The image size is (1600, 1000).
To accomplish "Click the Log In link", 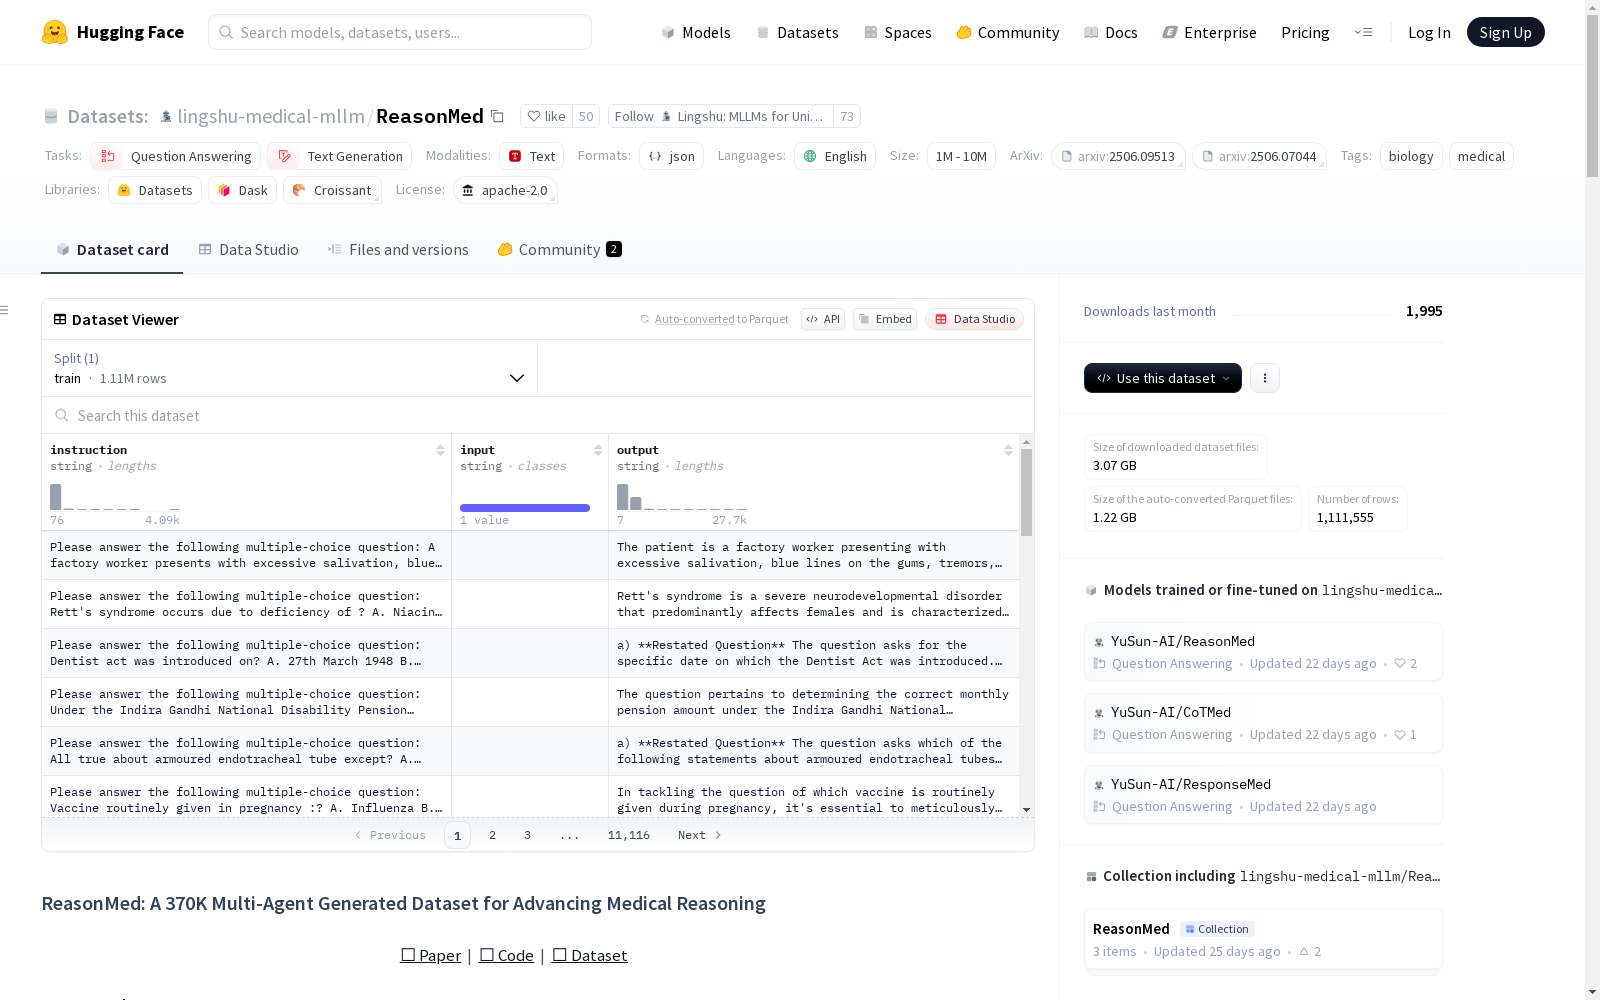I will point(1429,32).
